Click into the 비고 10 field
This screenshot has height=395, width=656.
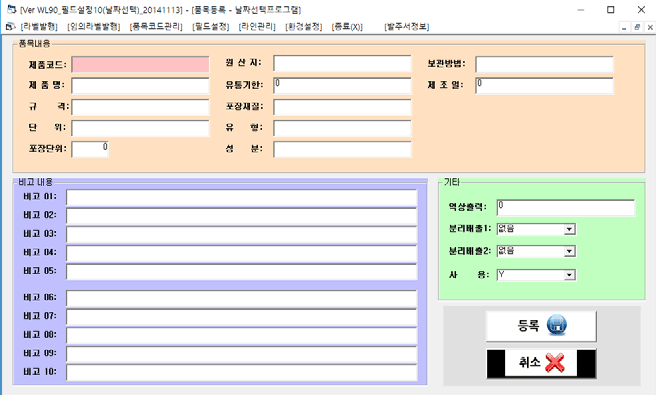click(242, 373)
